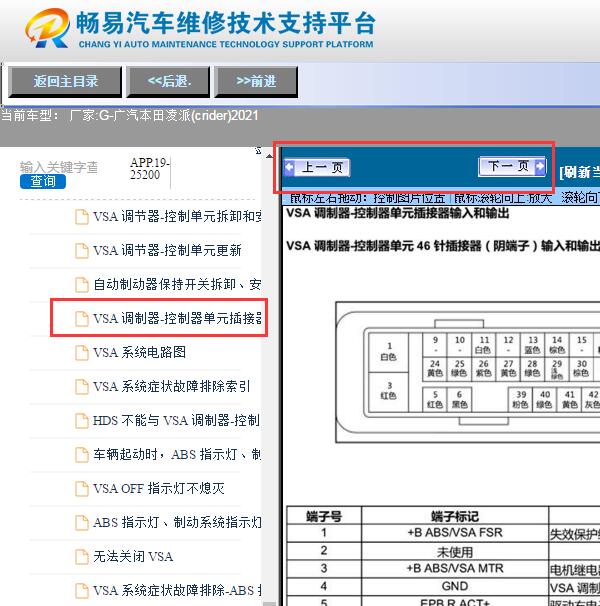Image resolution: width=600 pixels, height=606 pixels.
Task: Go back with <<后退 button
Action: (169, 81)
